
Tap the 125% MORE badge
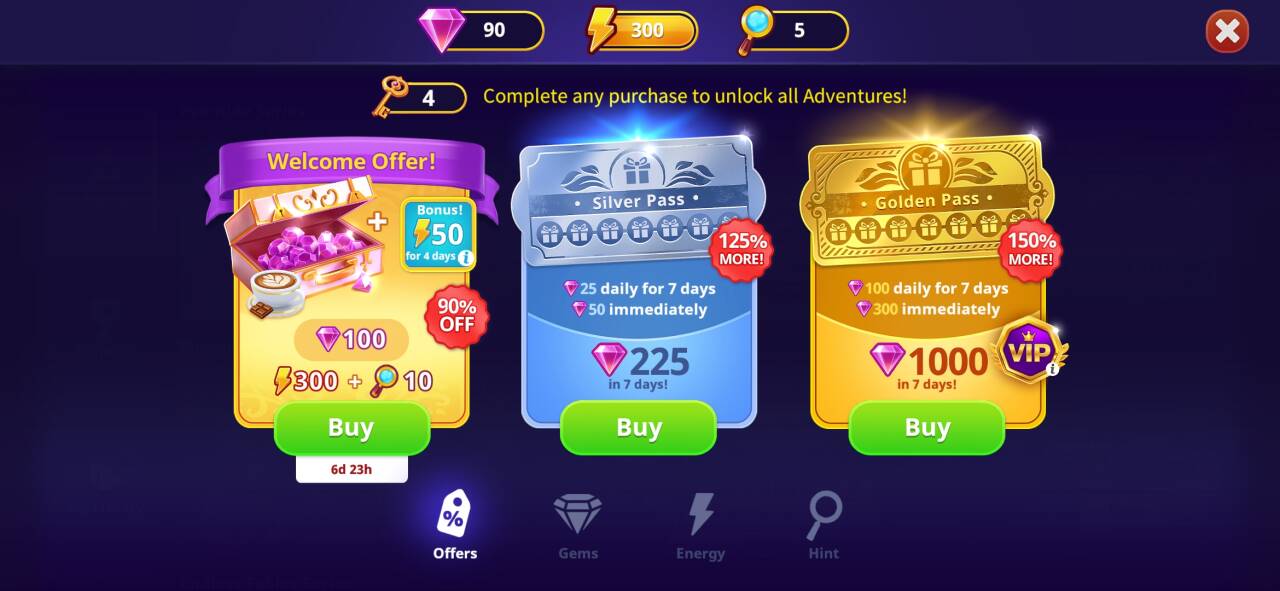tap(741, 249)
